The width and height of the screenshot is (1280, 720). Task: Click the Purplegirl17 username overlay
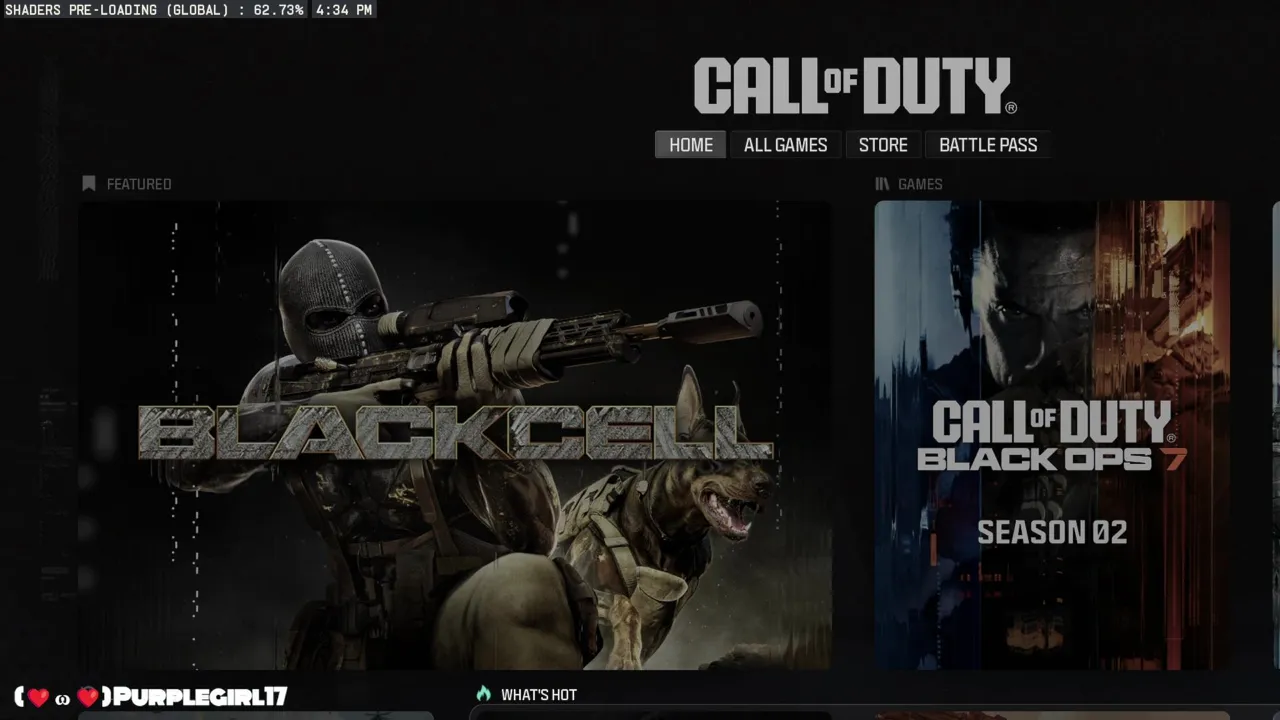tap(152, 697)
